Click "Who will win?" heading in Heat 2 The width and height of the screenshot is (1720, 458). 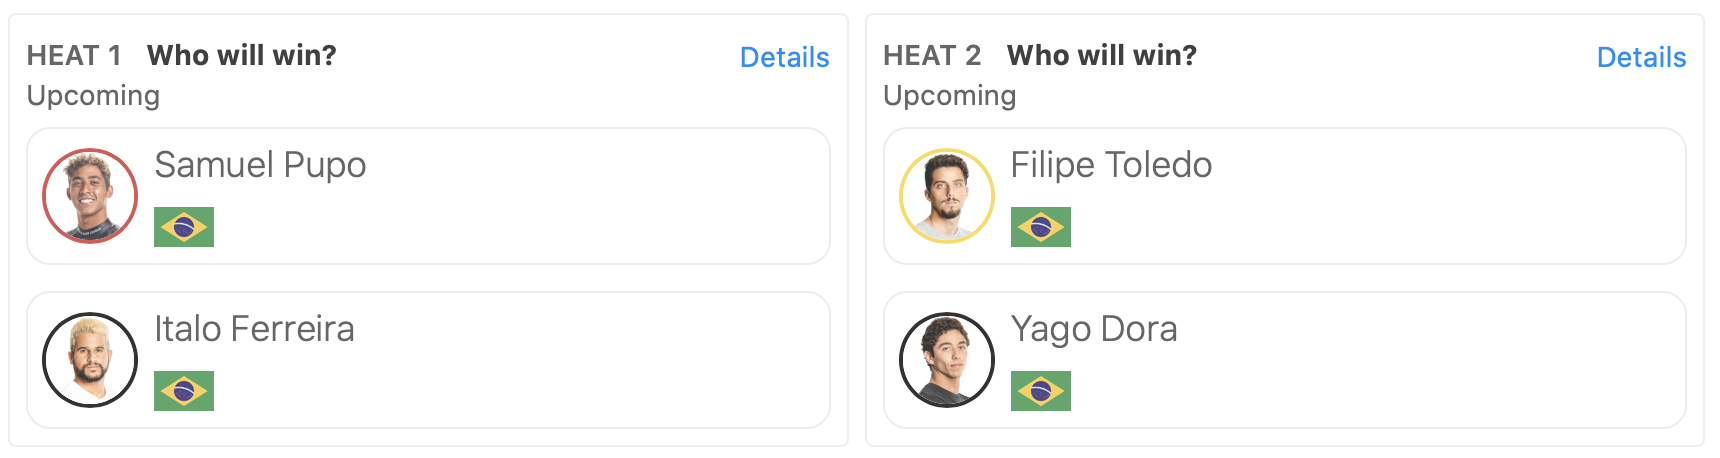pyautogui.click(x=1102, y=56)
